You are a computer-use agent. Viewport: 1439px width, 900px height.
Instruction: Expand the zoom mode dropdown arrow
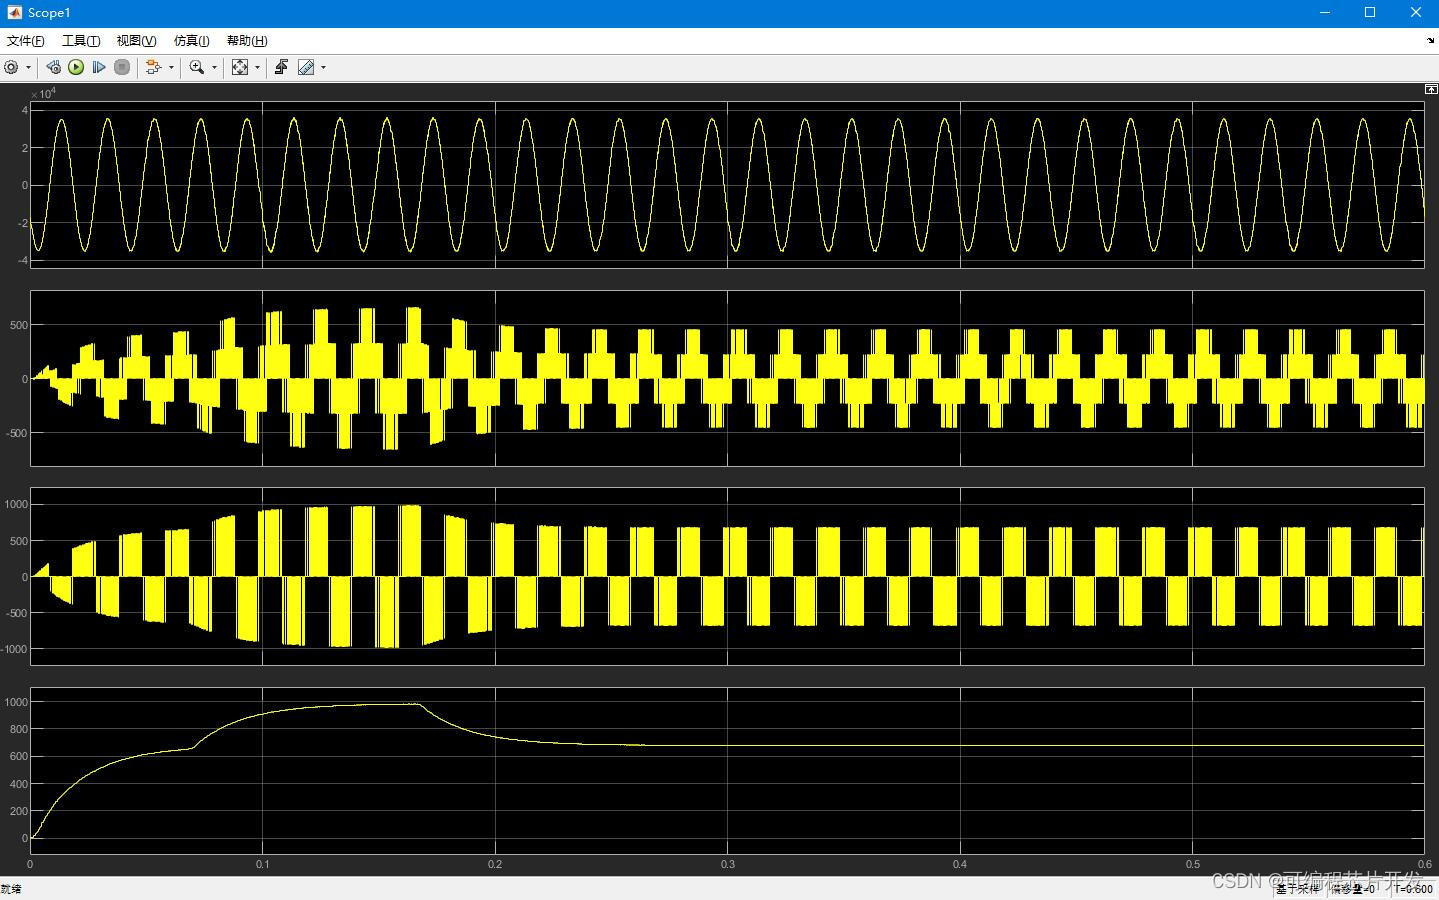click(214, 68)
